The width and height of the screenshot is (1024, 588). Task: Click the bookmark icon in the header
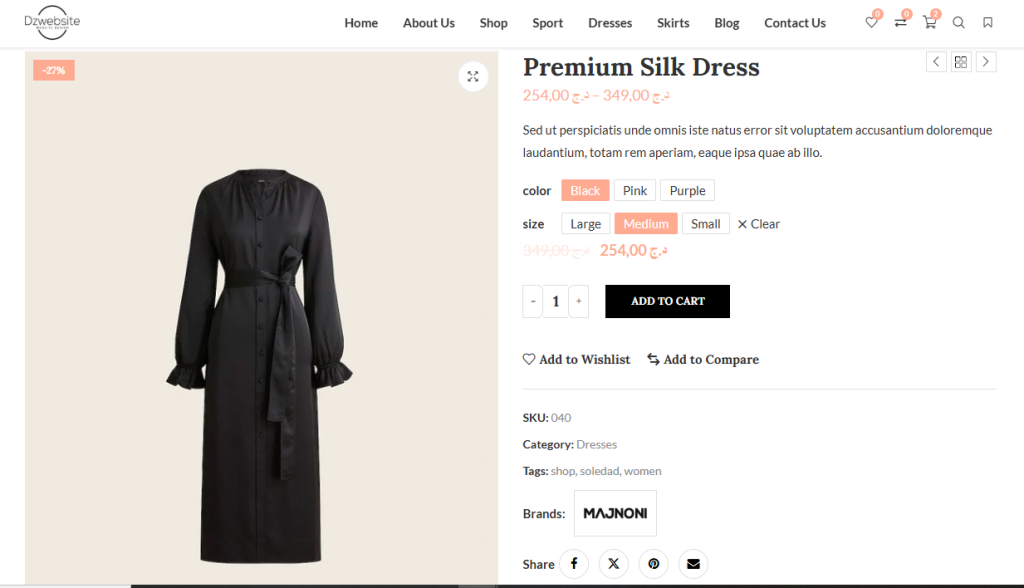tap(987, 22)
